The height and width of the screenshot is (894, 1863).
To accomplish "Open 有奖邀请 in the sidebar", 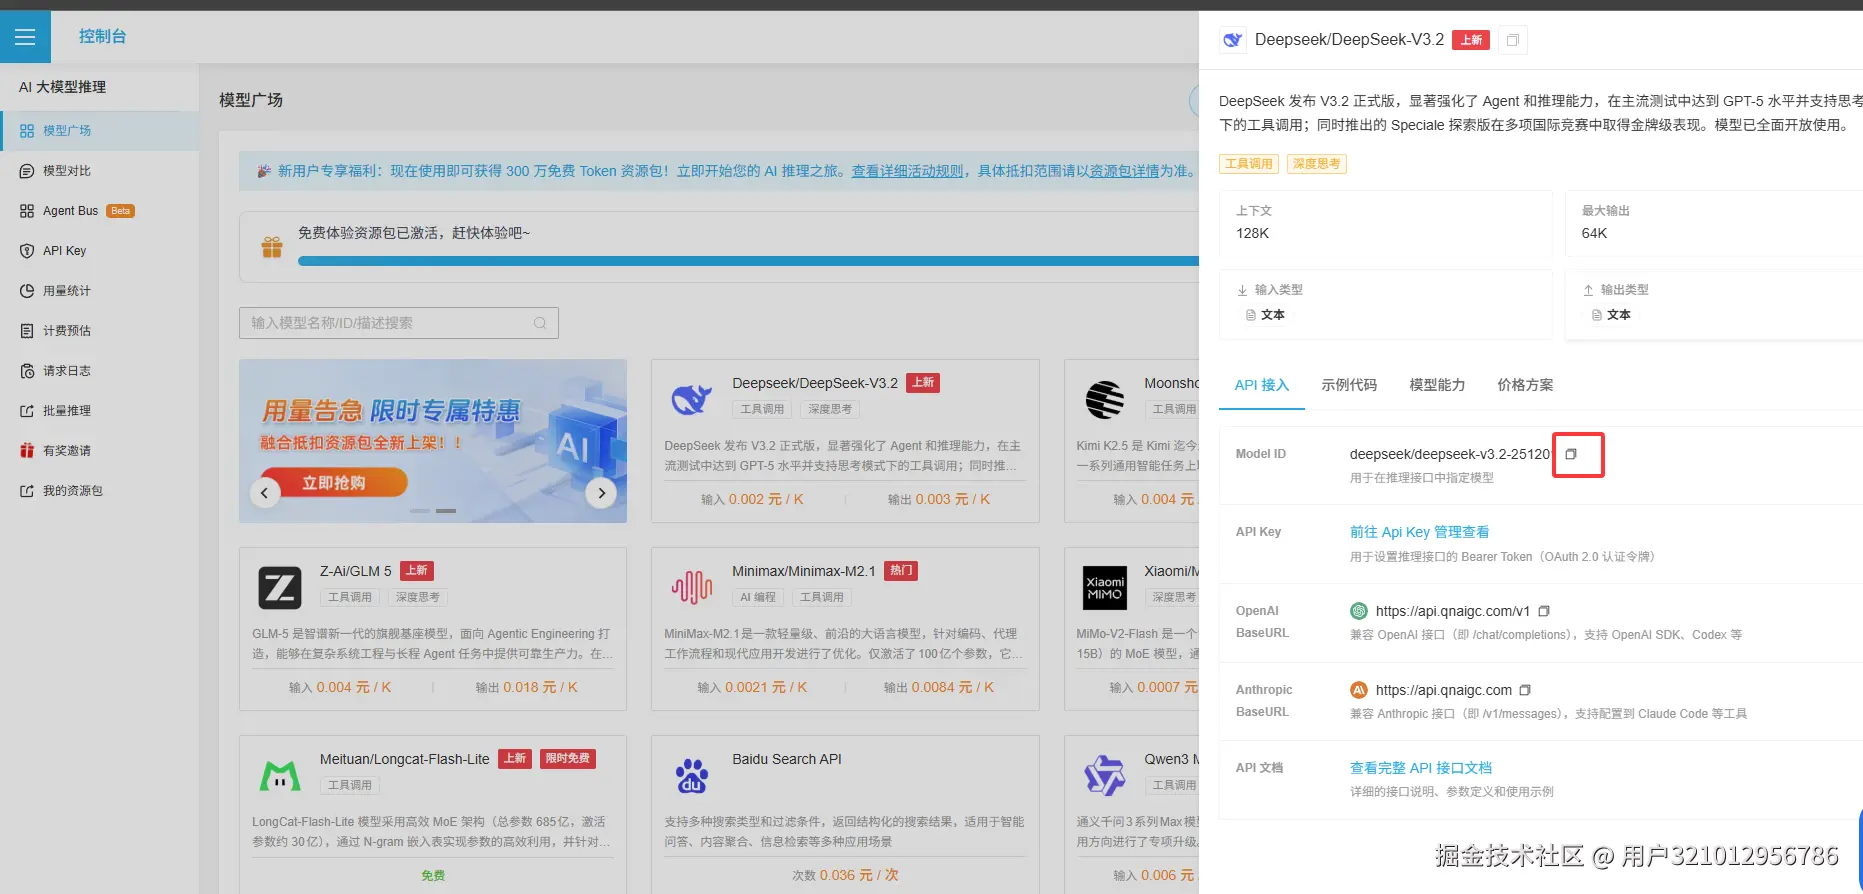I will pos(99,451).
